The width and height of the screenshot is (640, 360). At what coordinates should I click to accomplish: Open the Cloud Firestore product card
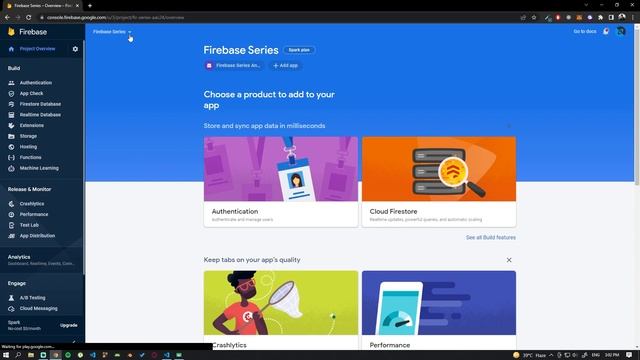[x=439, y=182]
